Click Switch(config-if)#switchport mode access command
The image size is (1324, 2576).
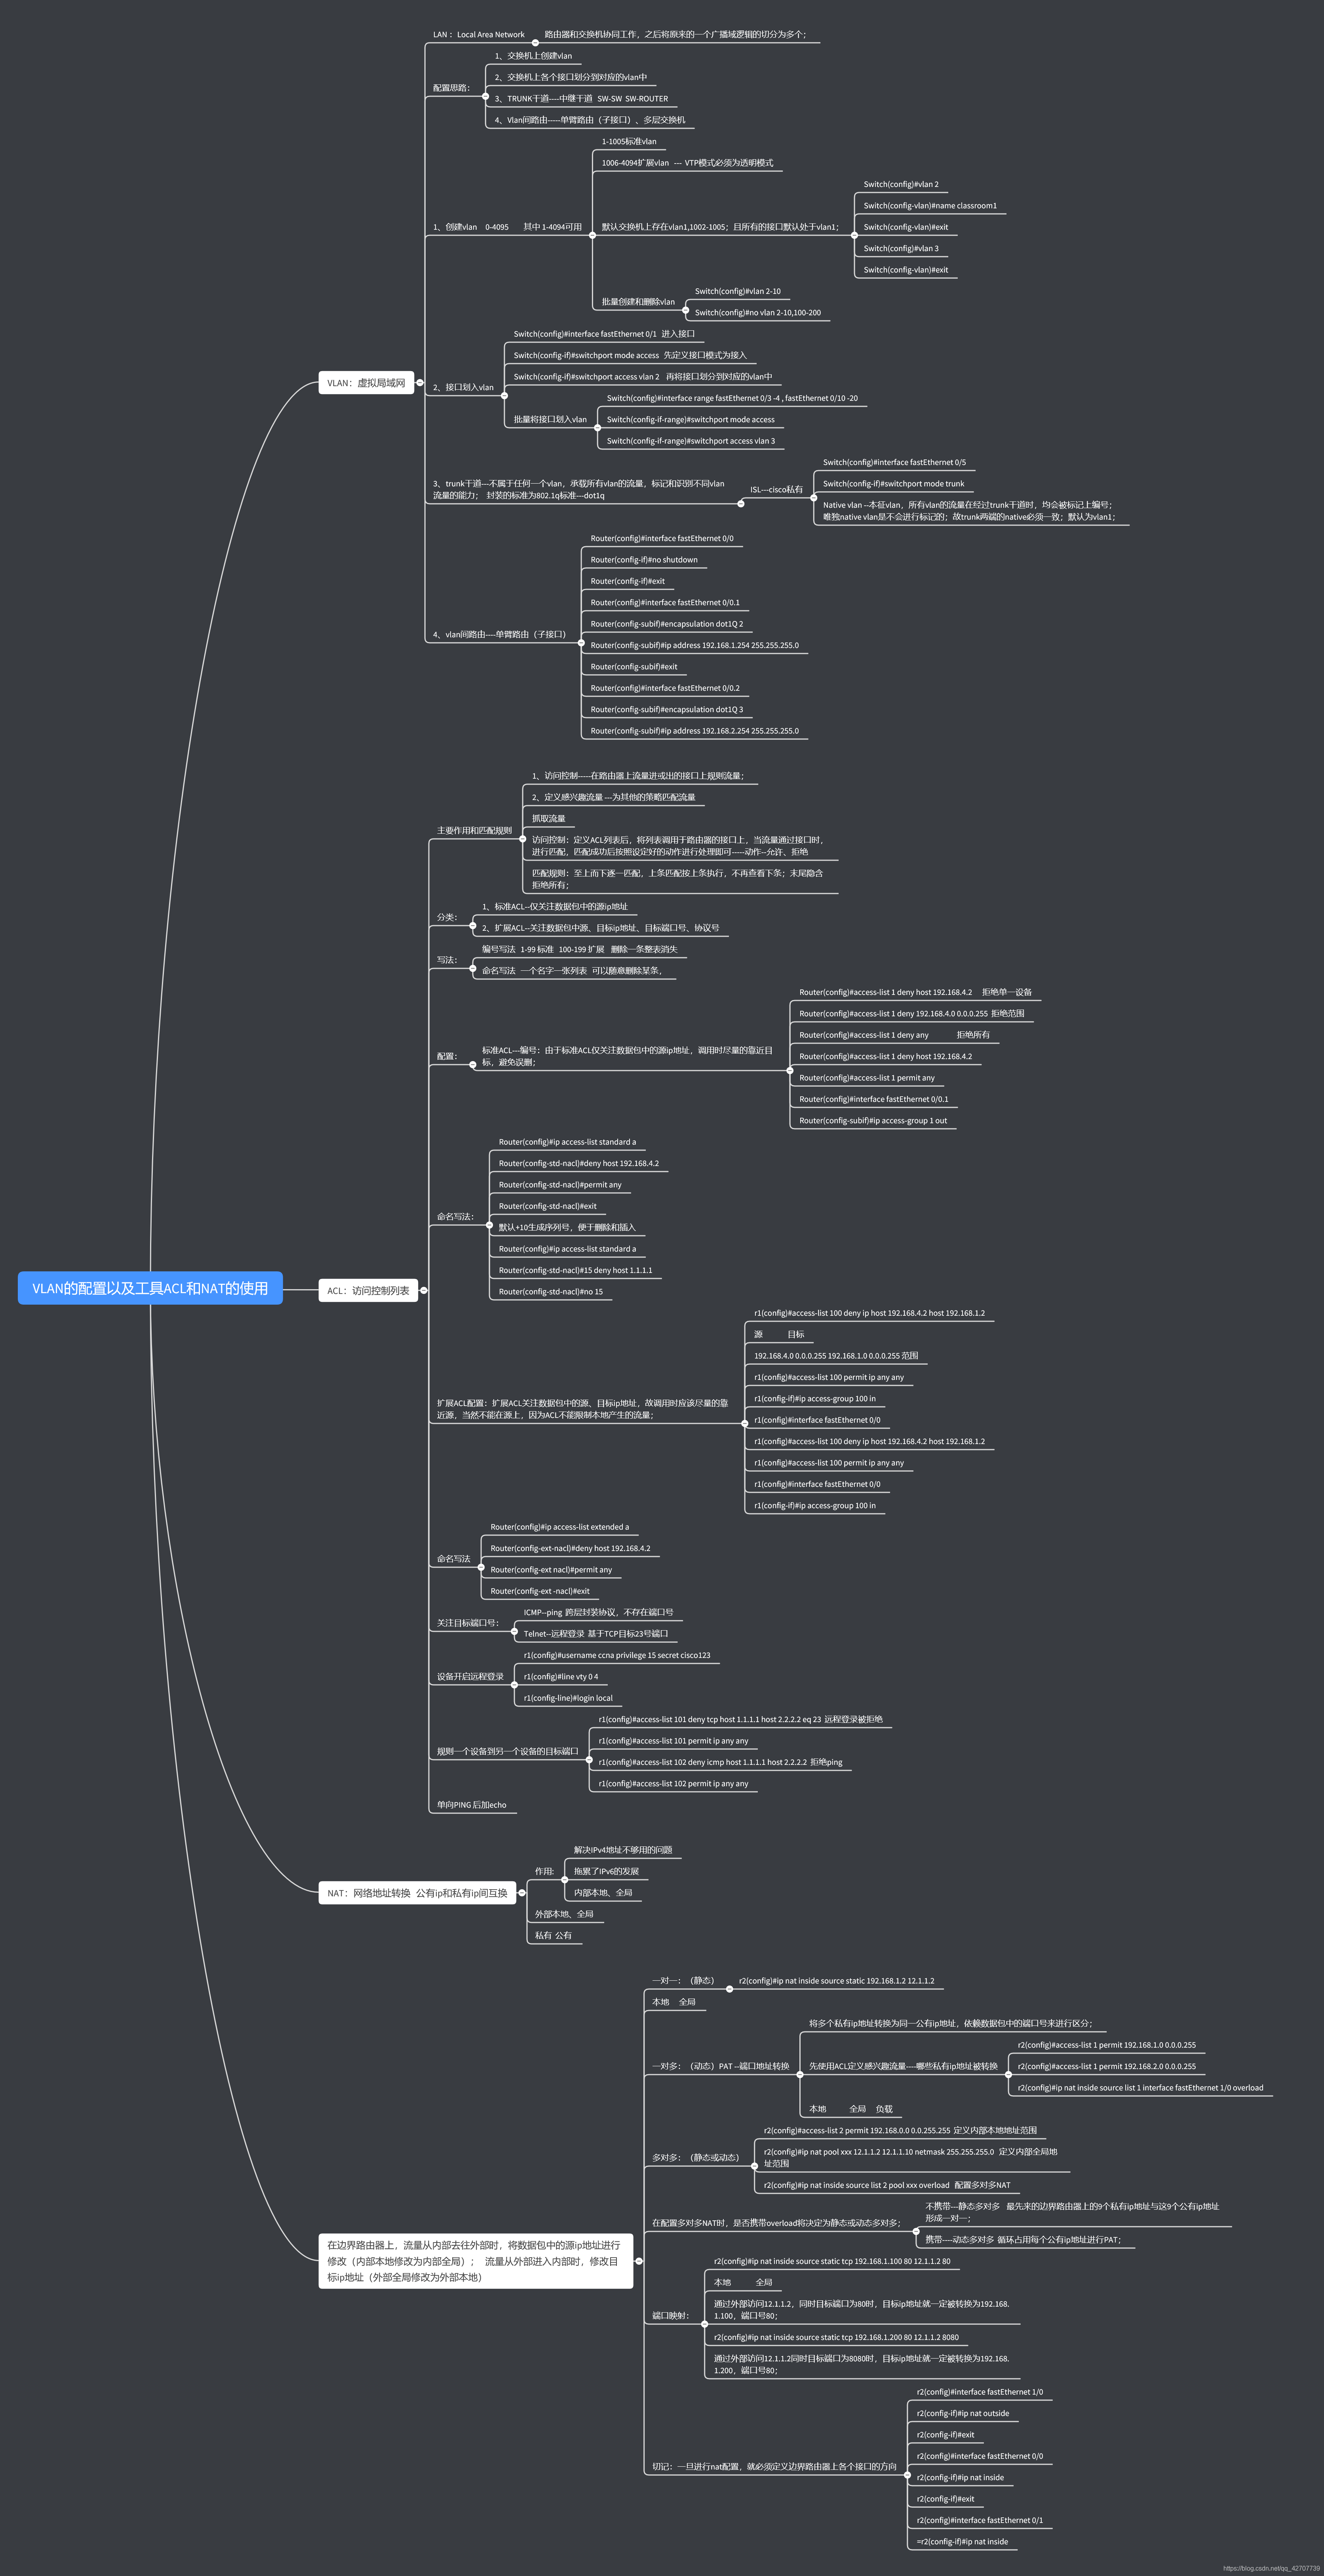(x=630, y=356)
